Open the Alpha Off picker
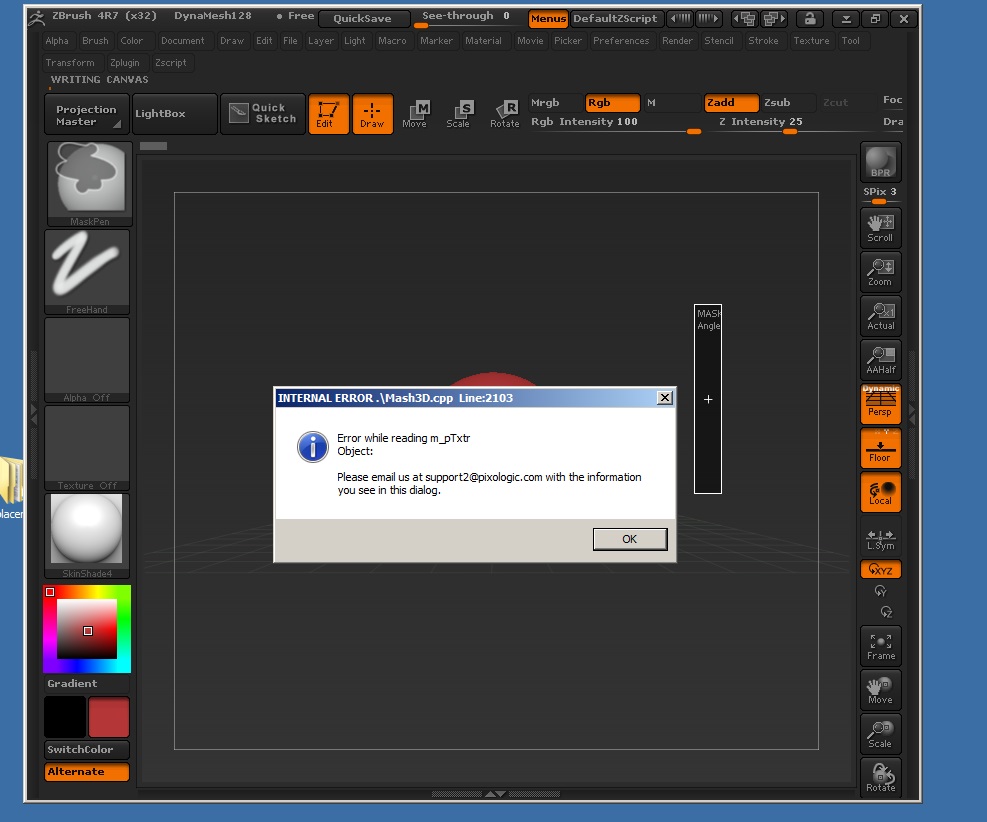Image resolution: width=987 pixels, height=822 pixels. click(x=87, y=360)
